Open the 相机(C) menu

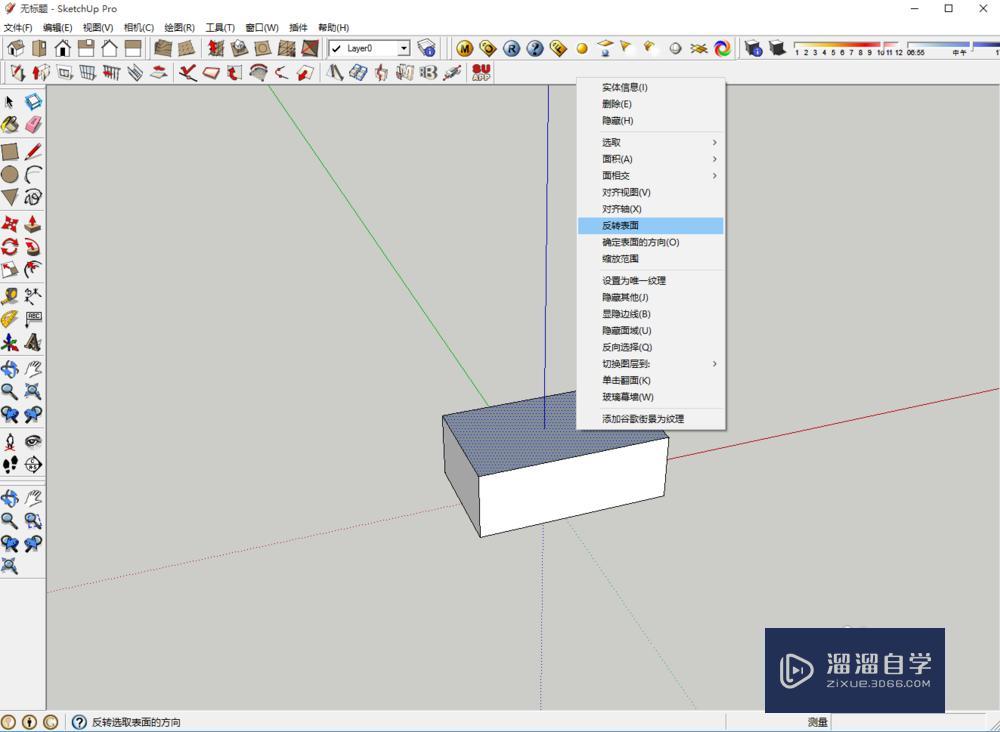point(139,27)
